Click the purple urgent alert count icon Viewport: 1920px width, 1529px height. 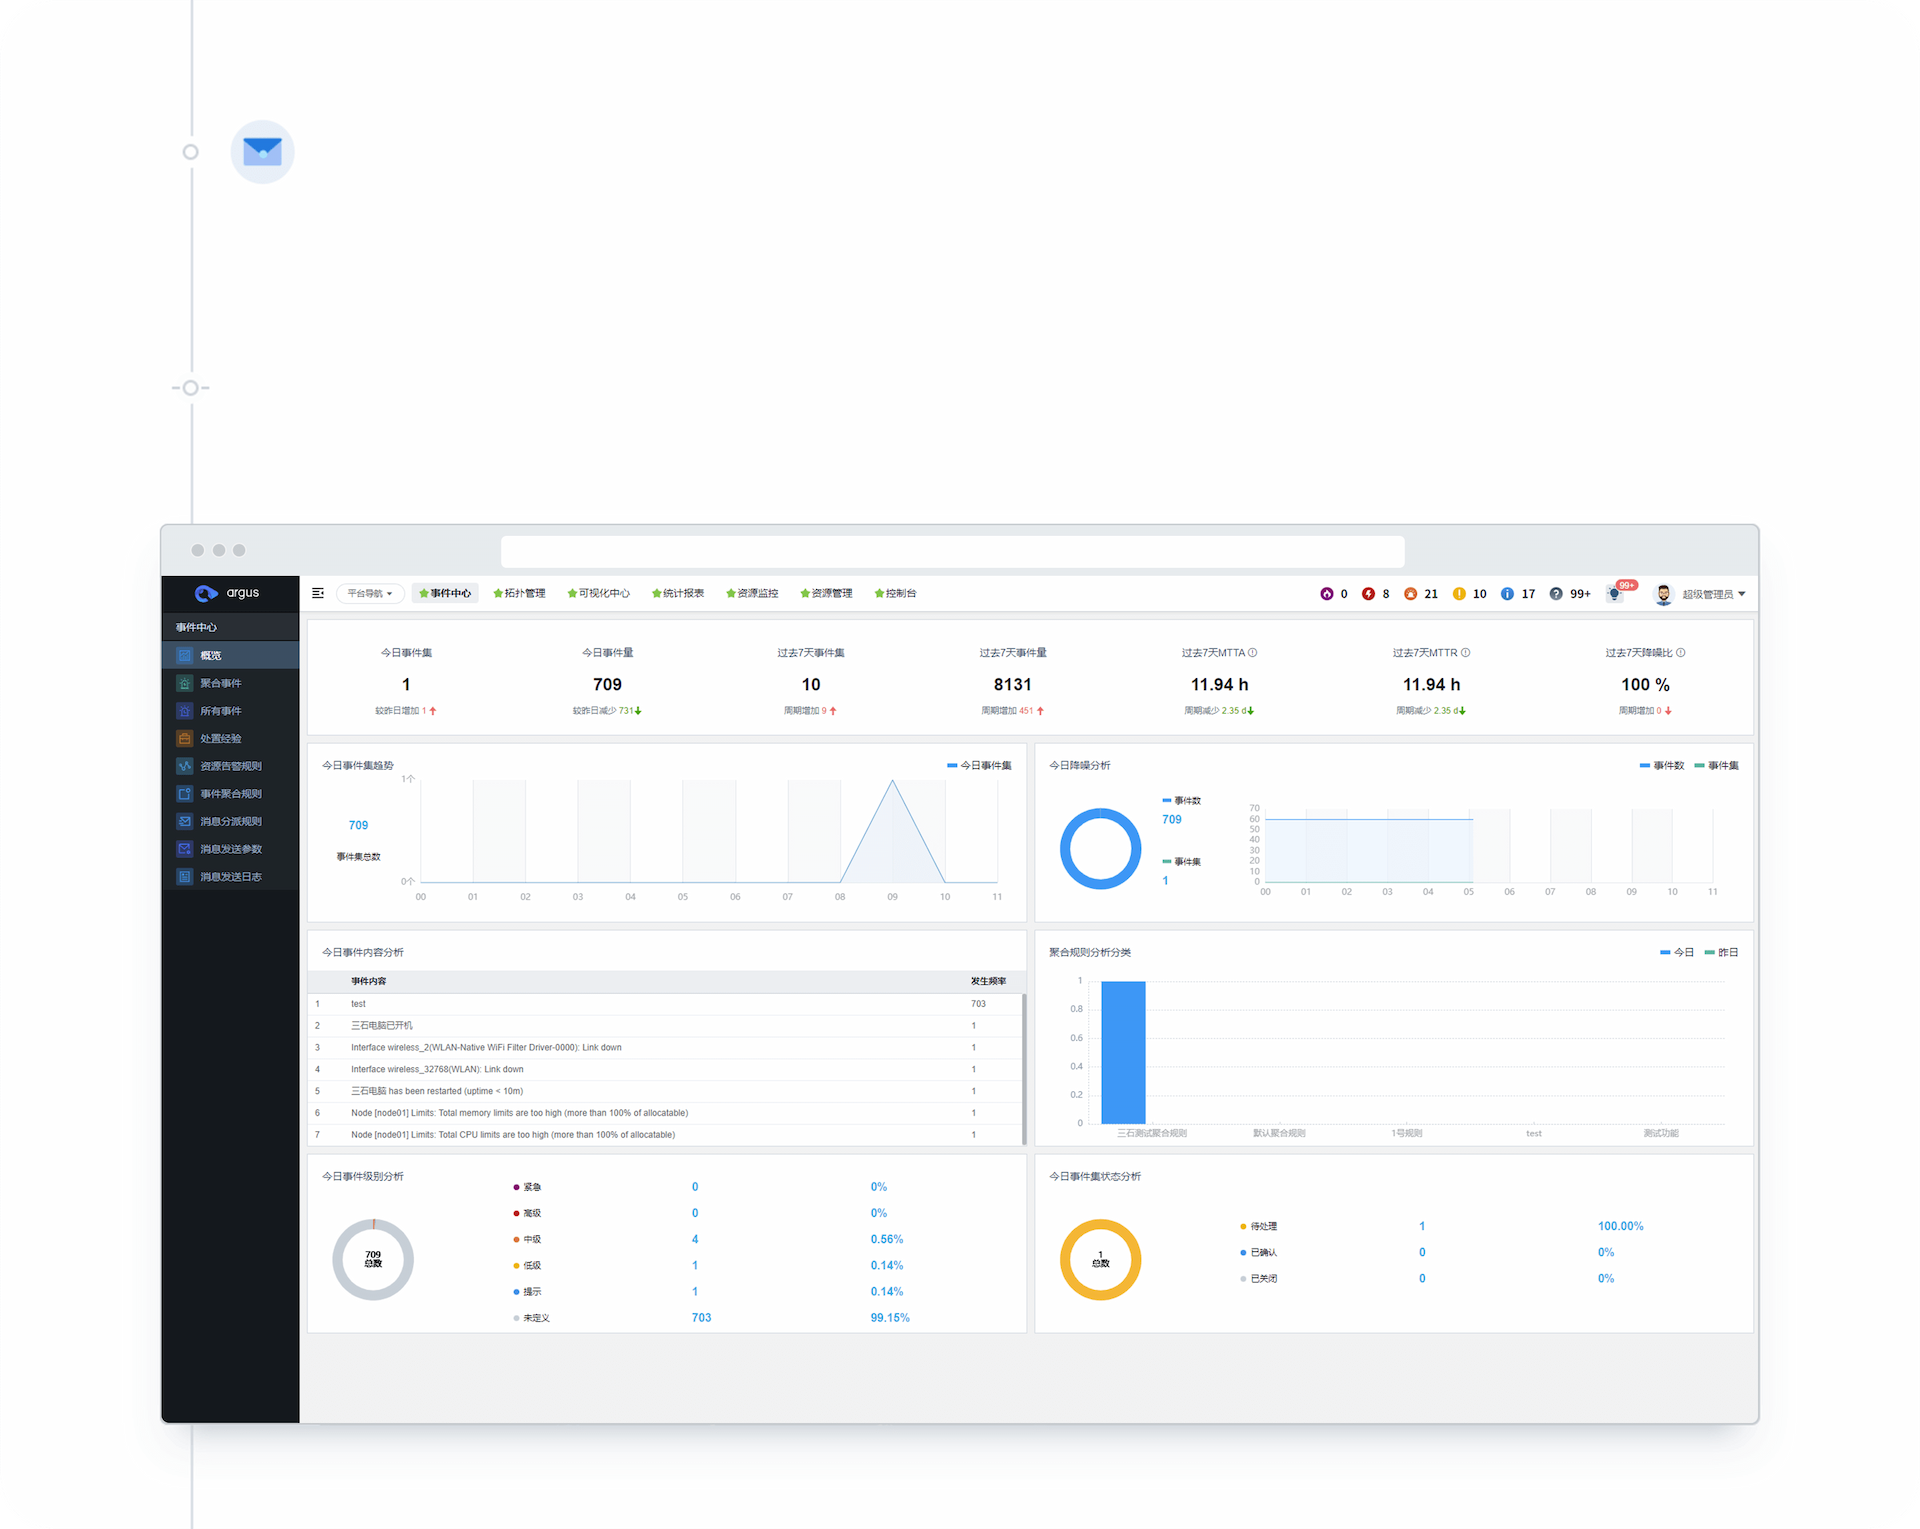[x=1327, y=594]
